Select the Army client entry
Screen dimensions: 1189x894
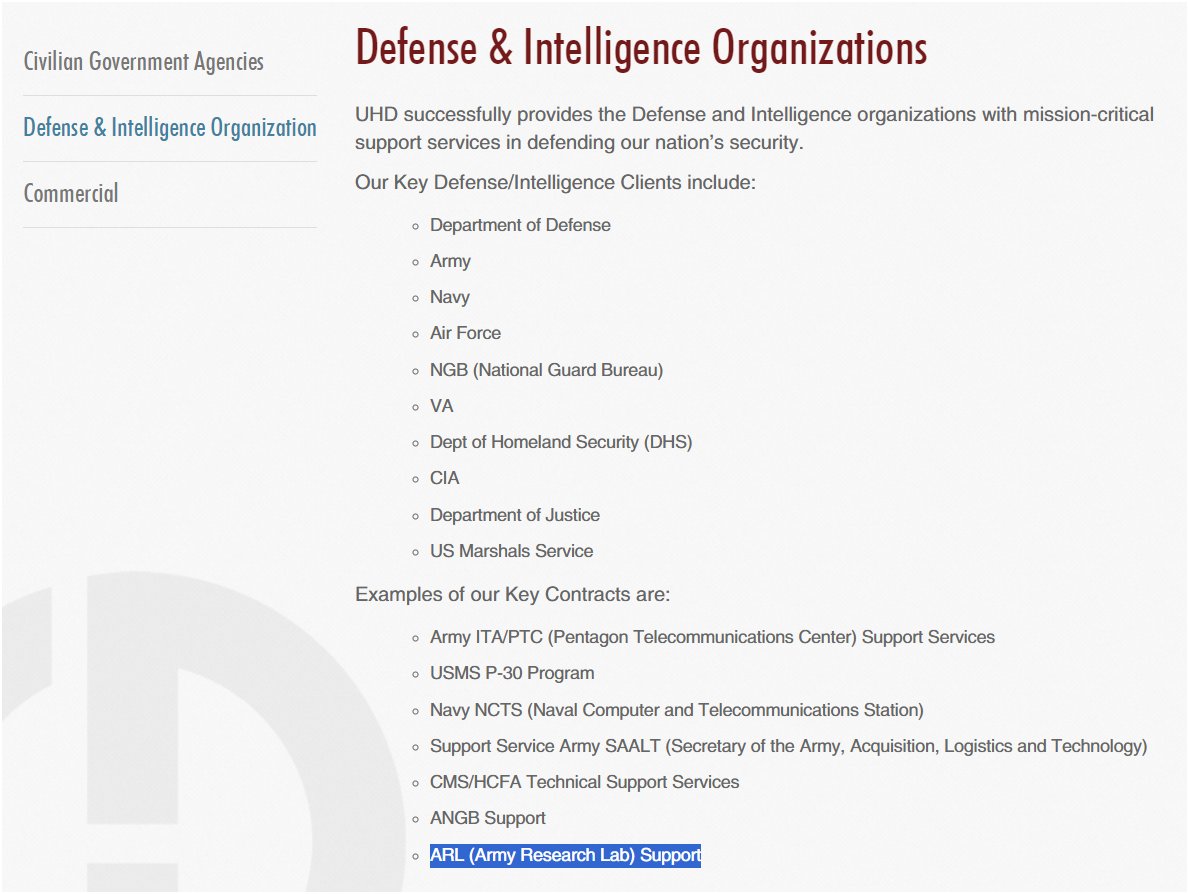tap(450, 261)
